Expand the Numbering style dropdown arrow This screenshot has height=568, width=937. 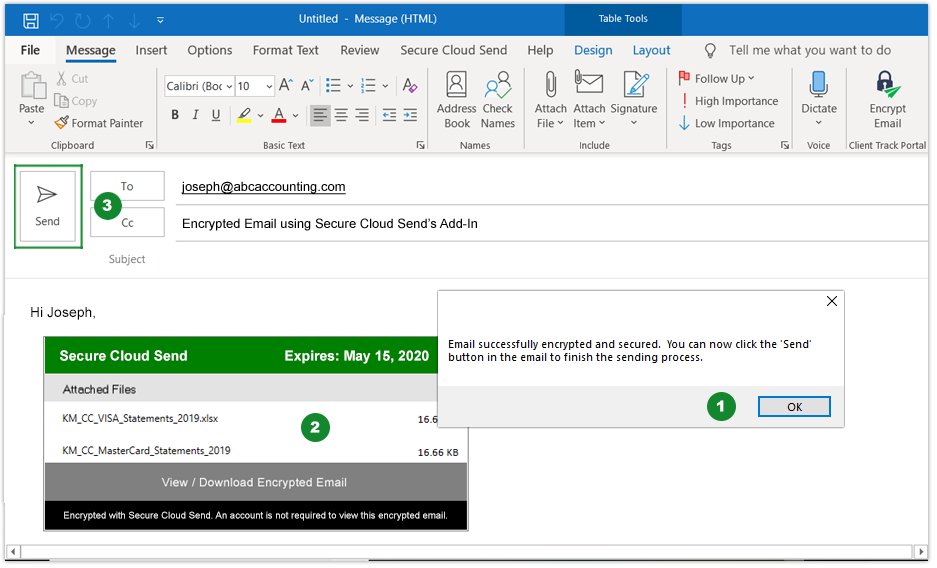pos(385,86)
